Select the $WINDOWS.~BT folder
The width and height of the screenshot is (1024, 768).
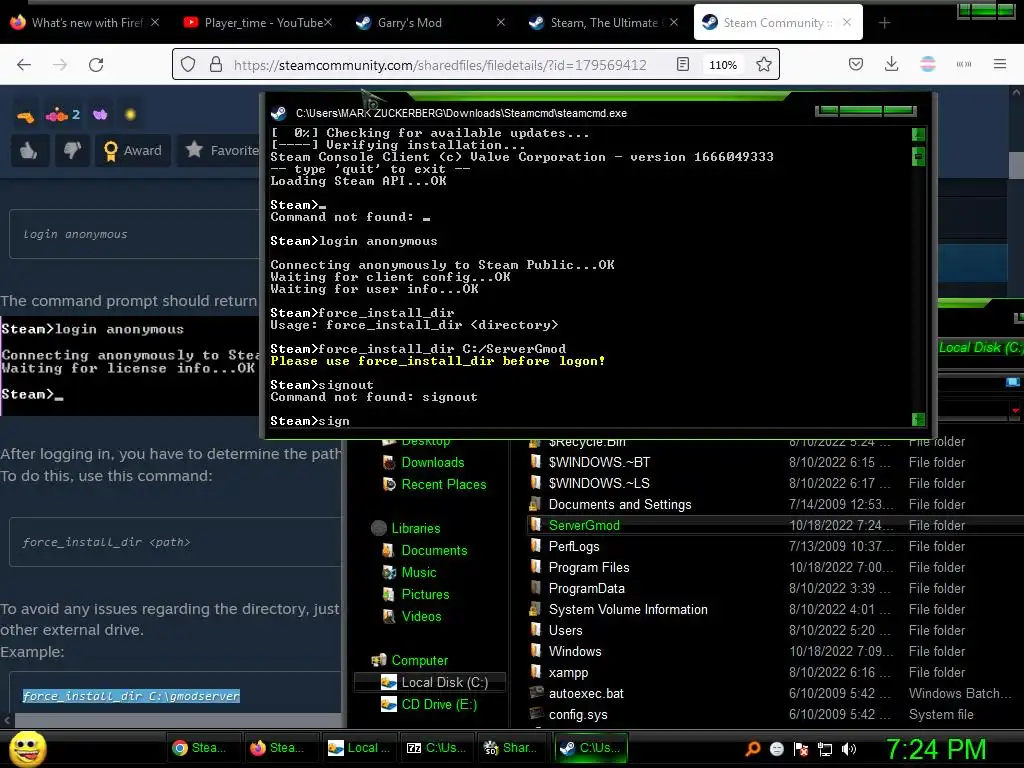[x=599, y=462]
